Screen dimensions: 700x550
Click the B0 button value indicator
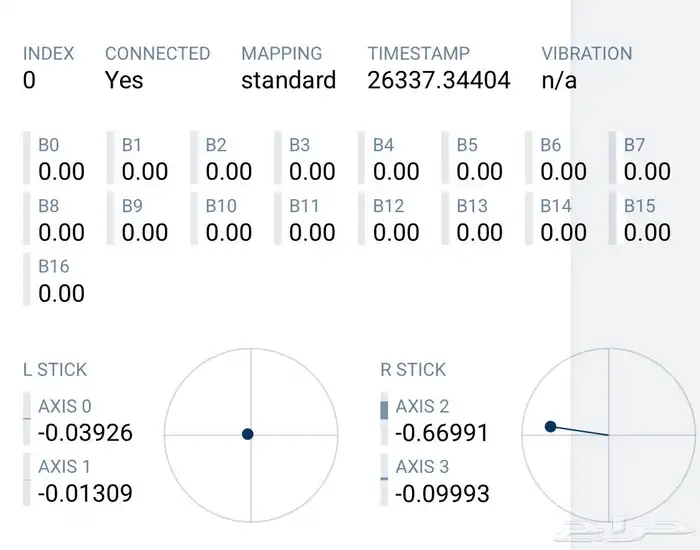[61, 171]
